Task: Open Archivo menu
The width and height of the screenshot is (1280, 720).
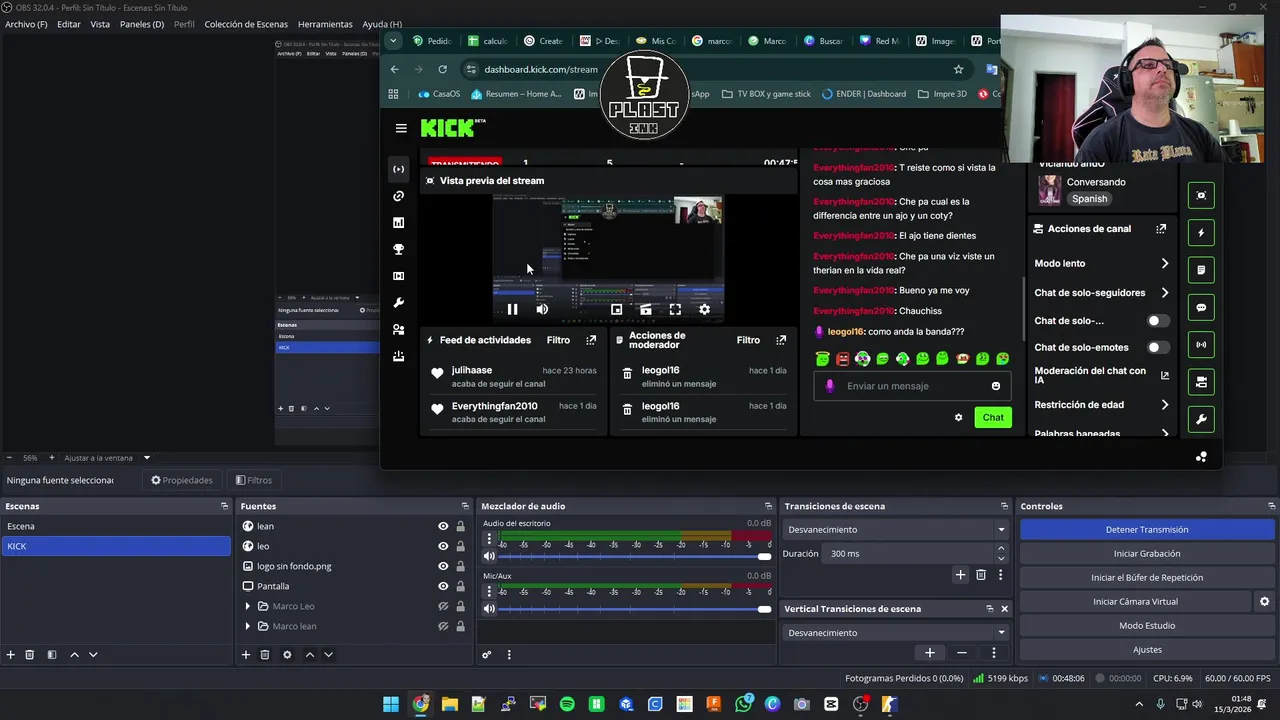Action: (26, 24)
